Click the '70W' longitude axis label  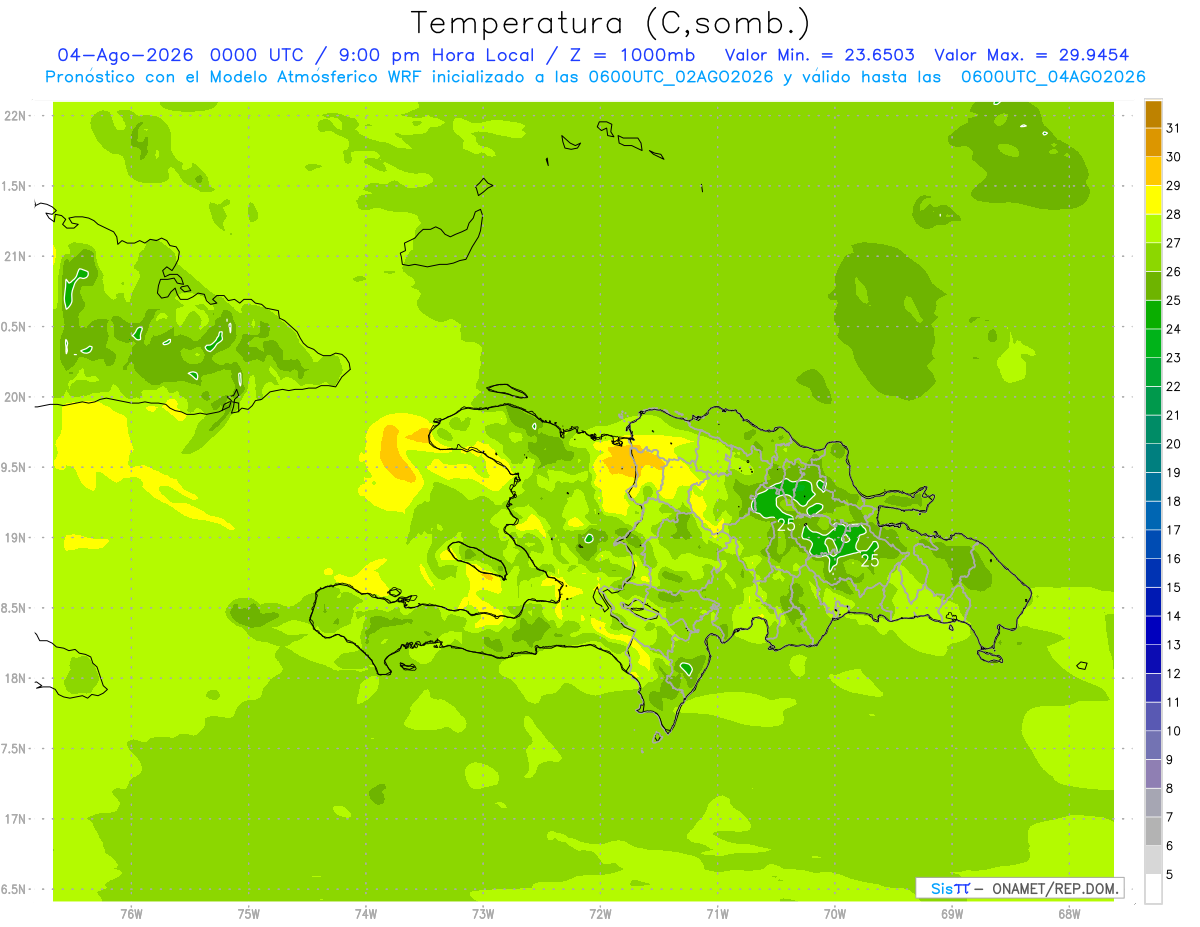tap(835, 914)
